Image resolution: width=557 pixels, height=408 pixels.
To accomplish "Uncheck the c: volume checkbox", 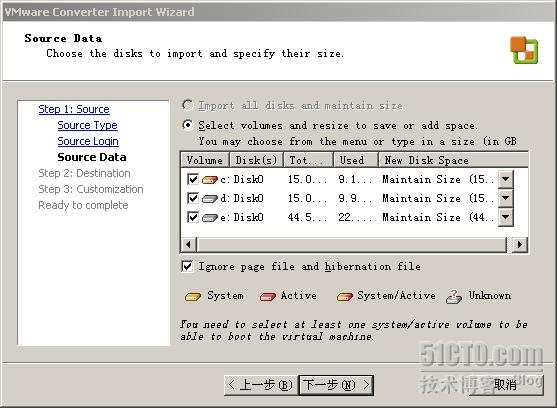I will click(x=193, y=179).
